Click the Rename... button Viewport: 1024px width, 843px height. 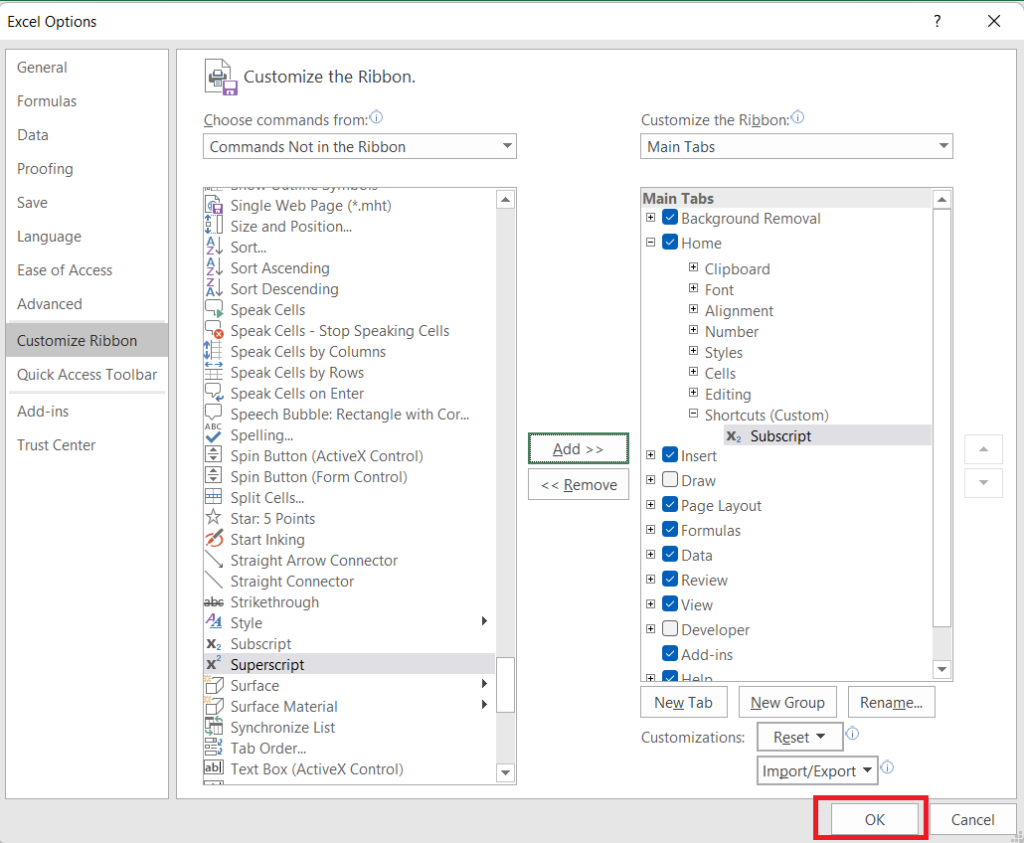click(x=891, y=703)
